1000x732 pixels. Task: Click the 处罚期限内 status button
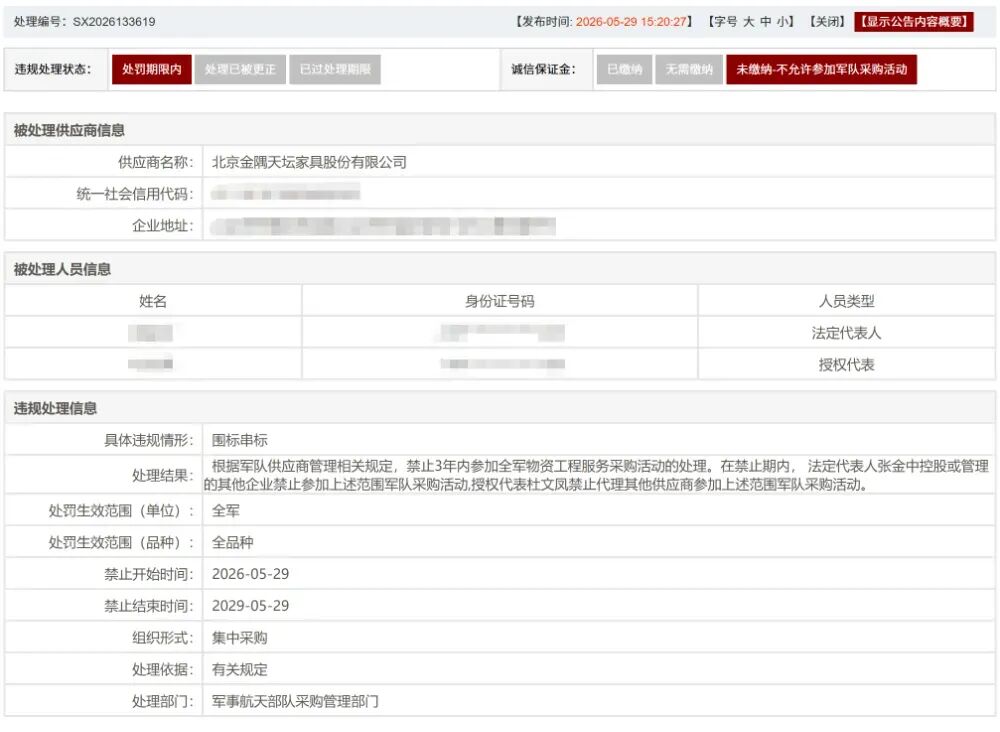point(152,70)
